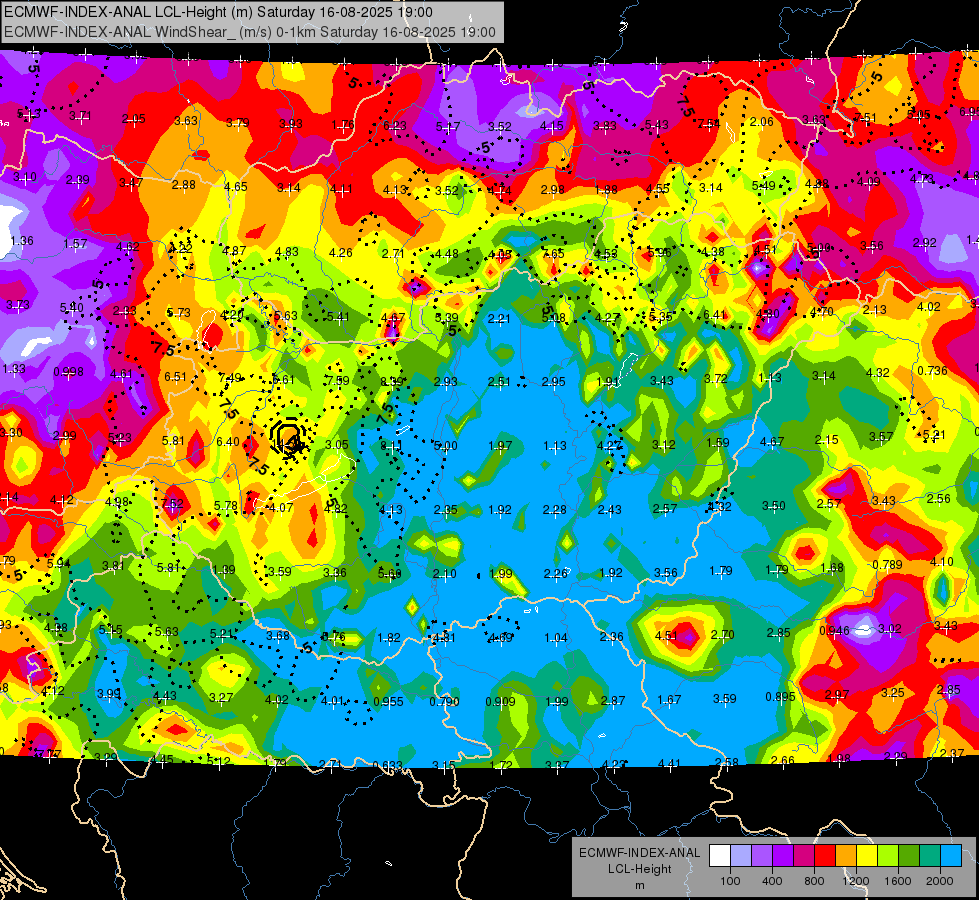The width and height of the screenshot is (979, 900).
Task: Pick the vivid violet legend swatch
Action: (x=783, y=856)
